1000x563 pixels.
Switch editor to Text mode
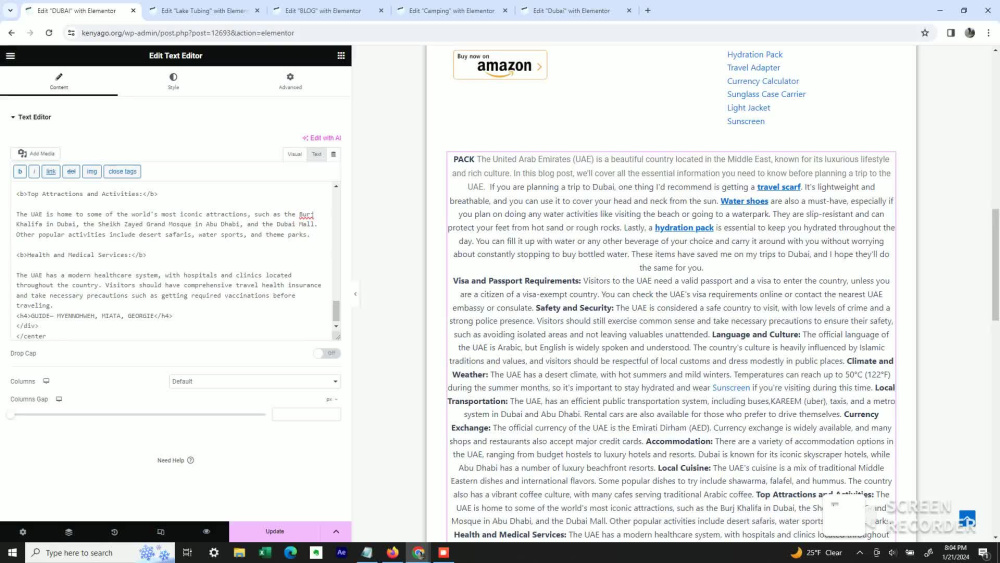tap(316, 154)
